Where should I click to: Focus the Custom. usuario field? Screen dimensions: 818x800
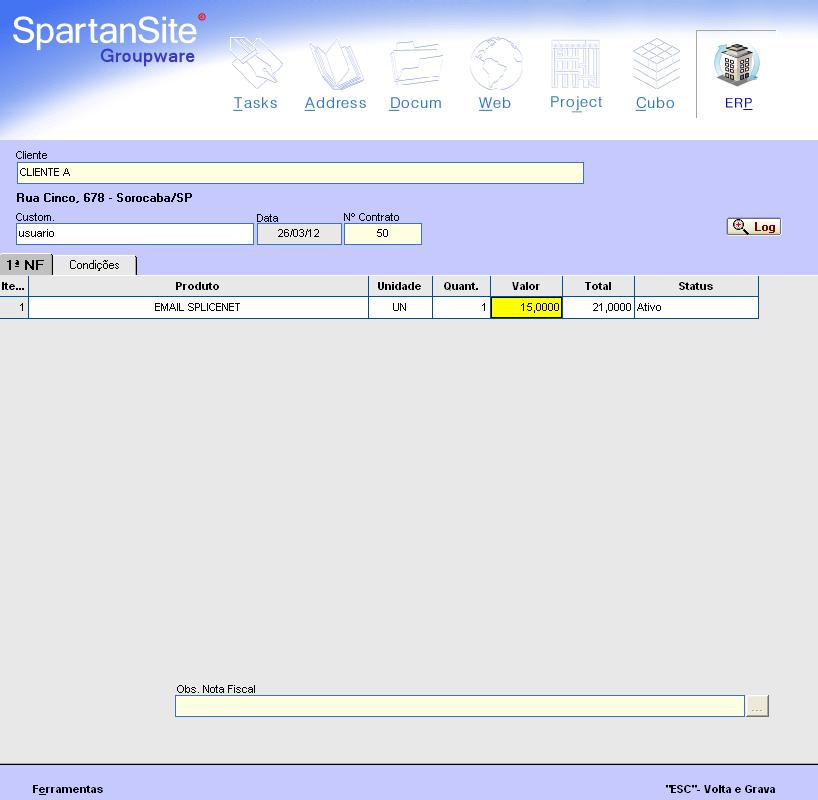135,234
